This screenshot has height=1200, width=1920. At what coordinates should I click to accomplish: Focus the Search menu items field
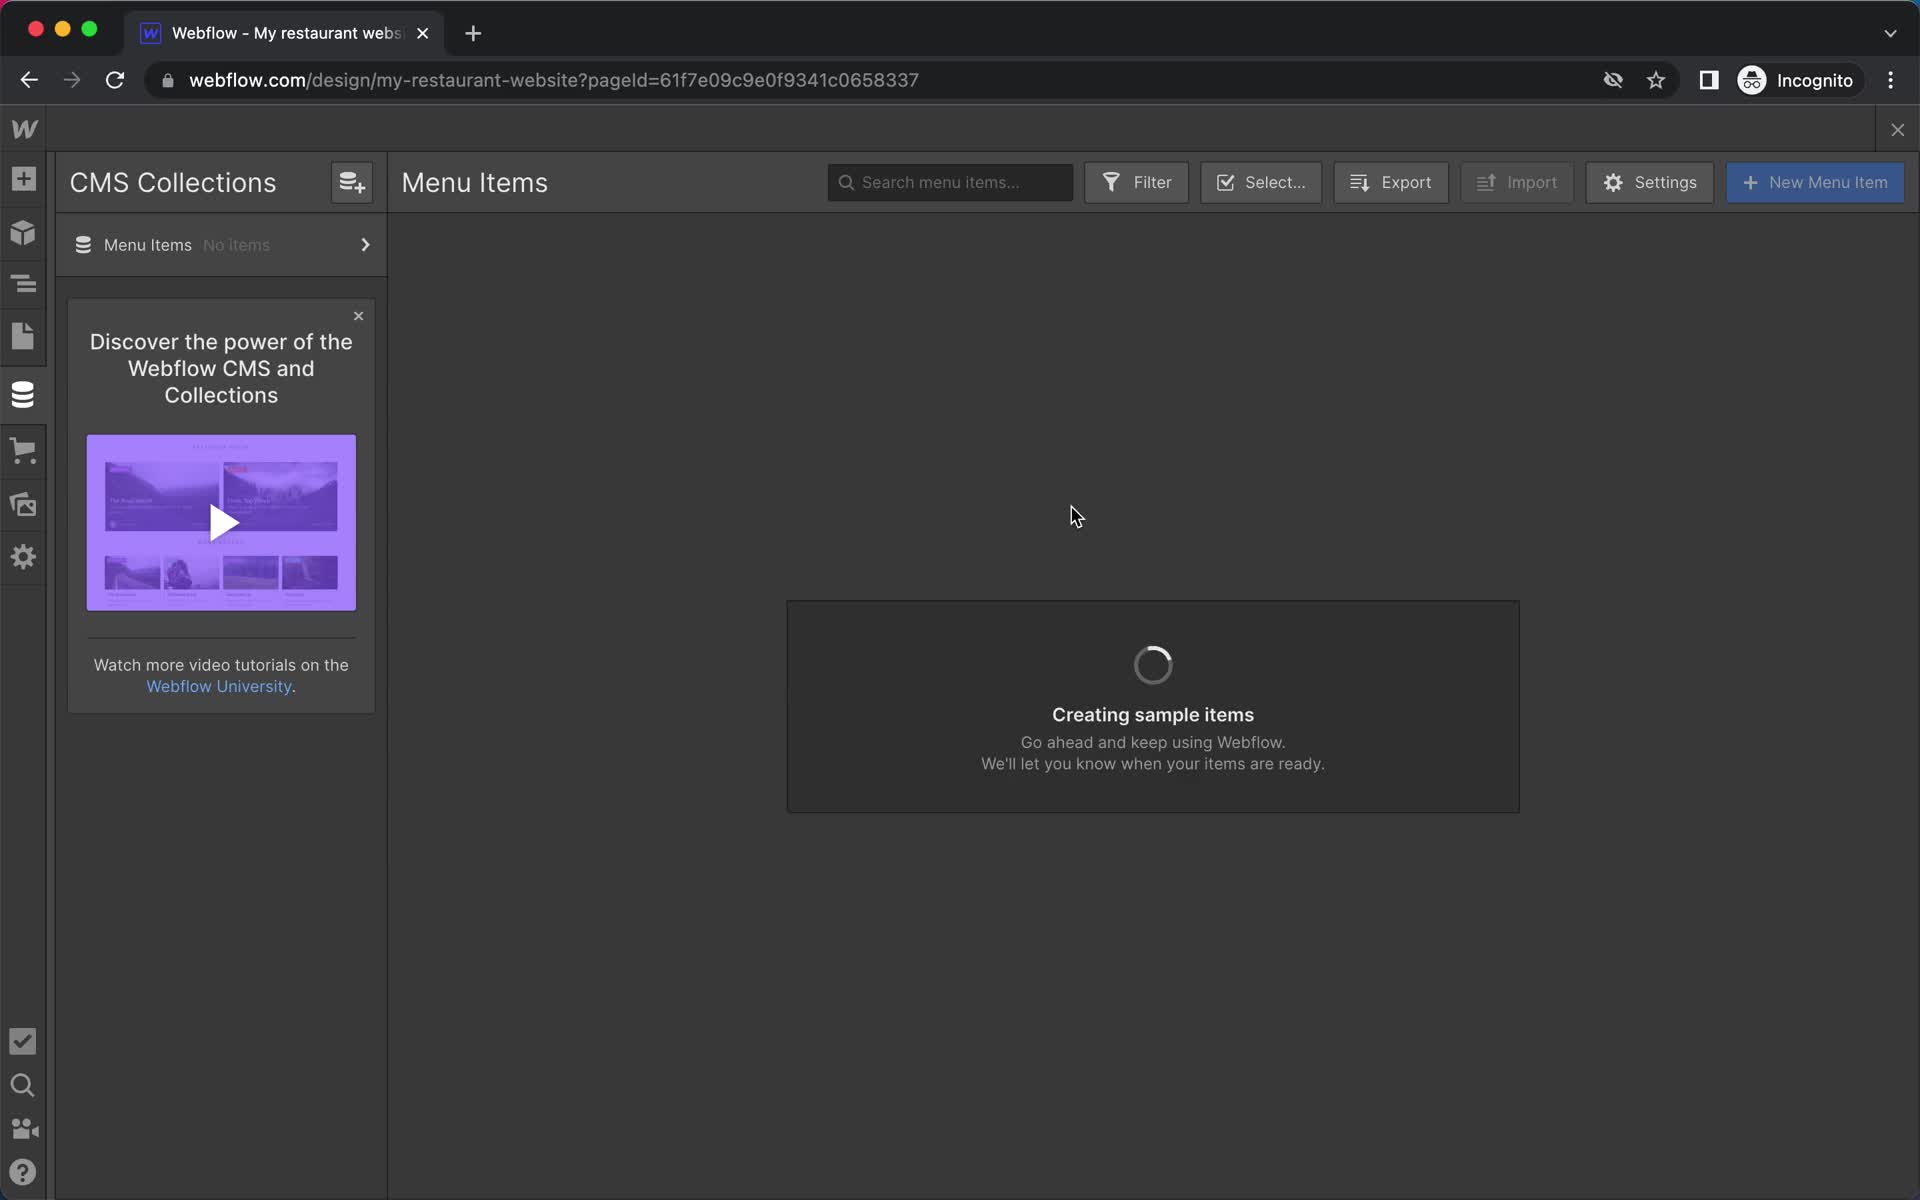click(950, 183)
